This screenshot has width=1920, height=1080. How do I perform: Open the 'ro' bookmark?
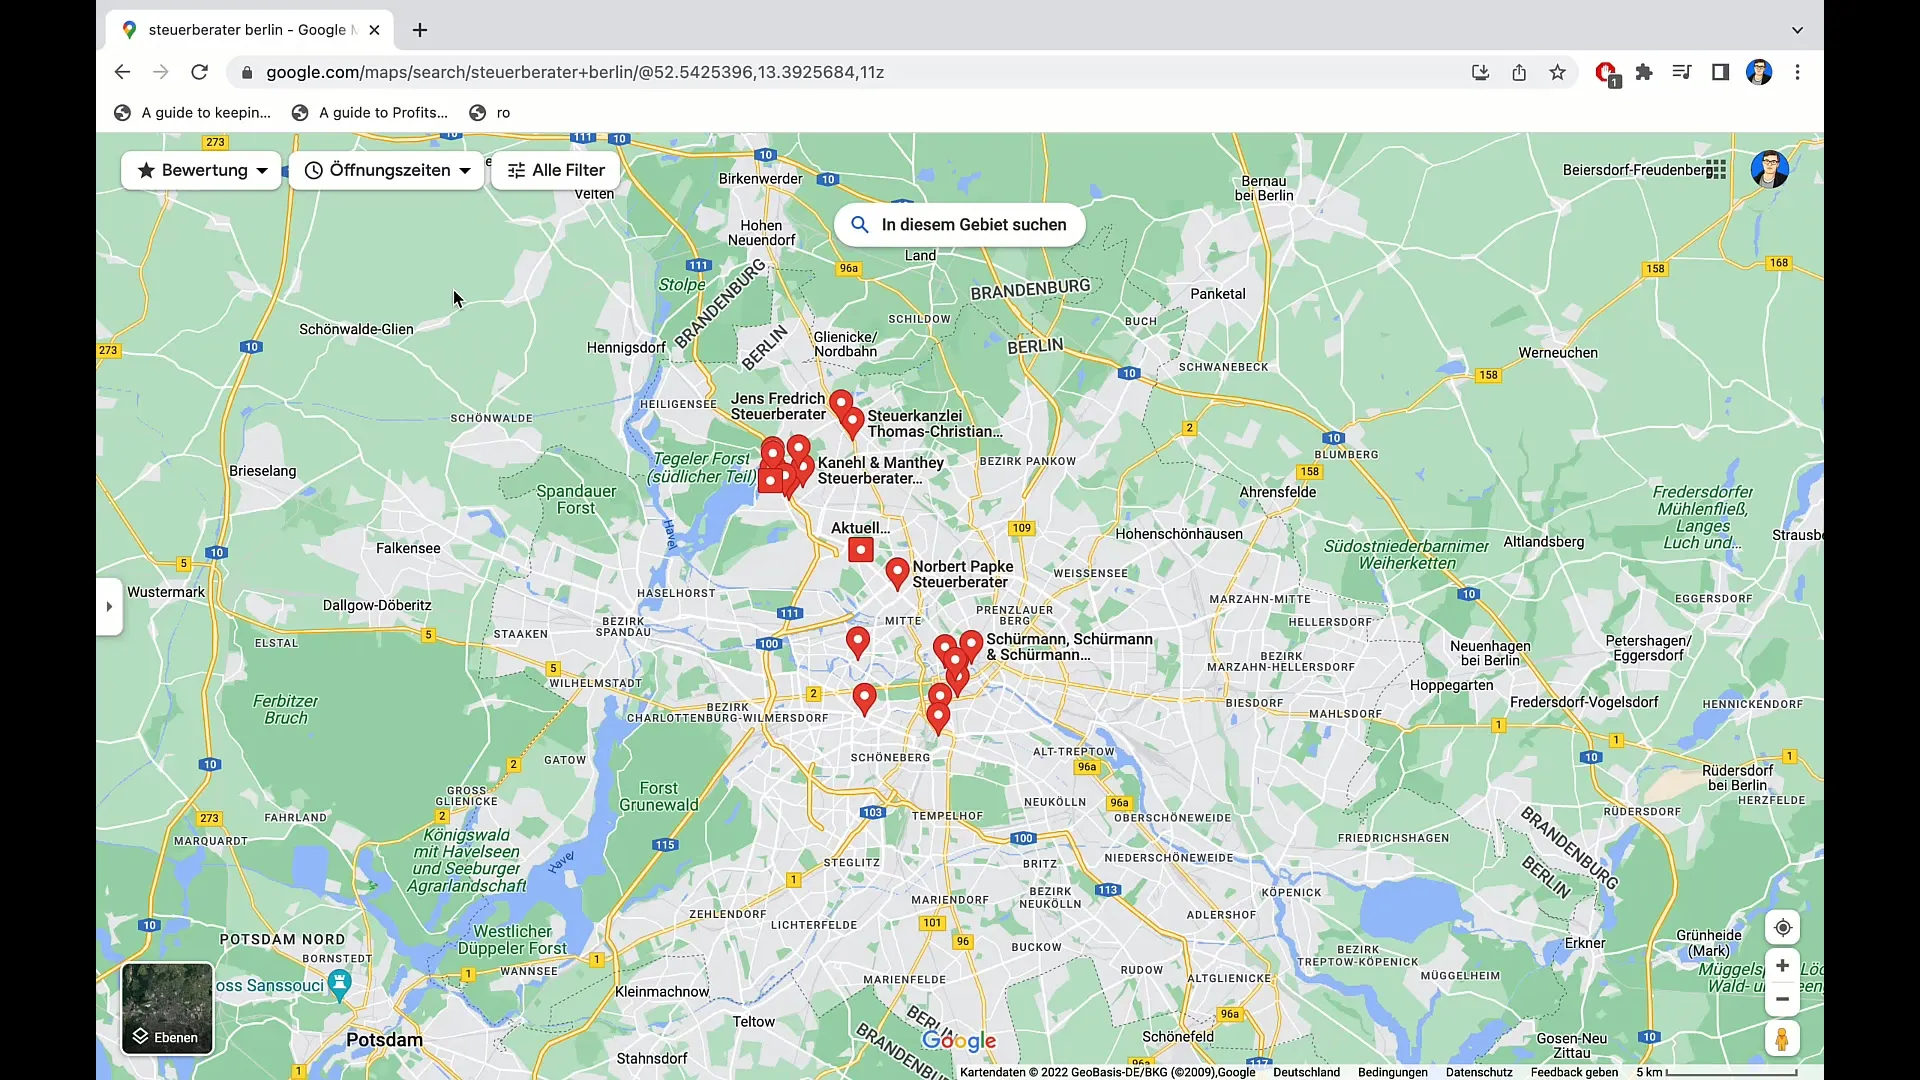[x=490, y=113]
